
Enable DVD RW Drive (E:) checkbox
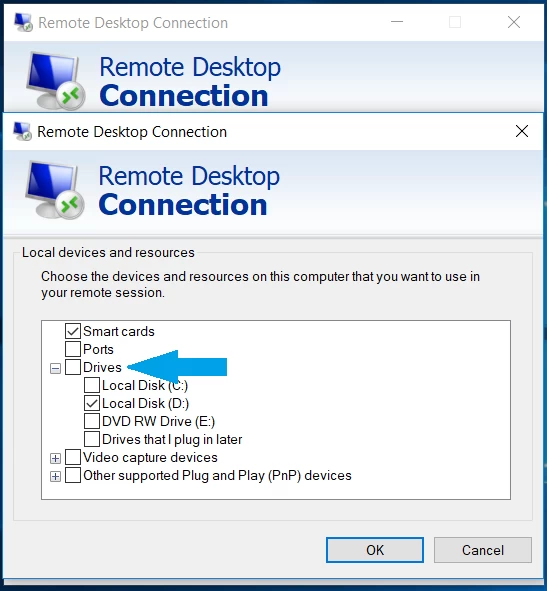(92, 421)
